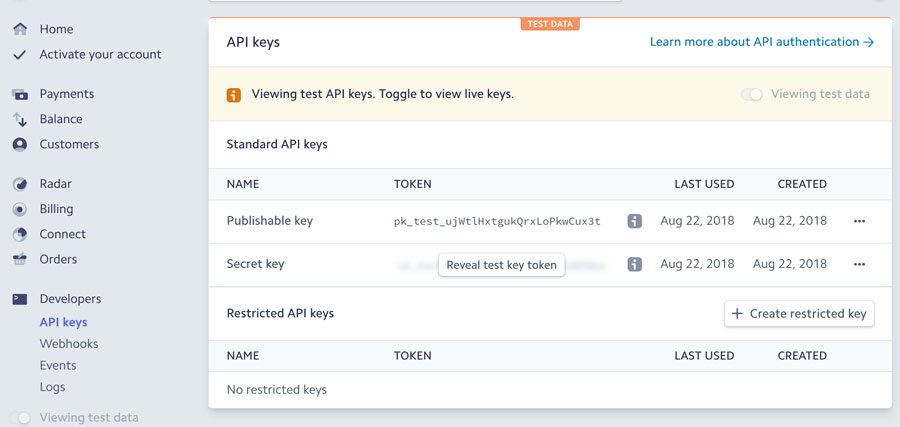Click Create restricted key button
The height and width of the screenshot is (427, 900).
(x=799, y=314)
